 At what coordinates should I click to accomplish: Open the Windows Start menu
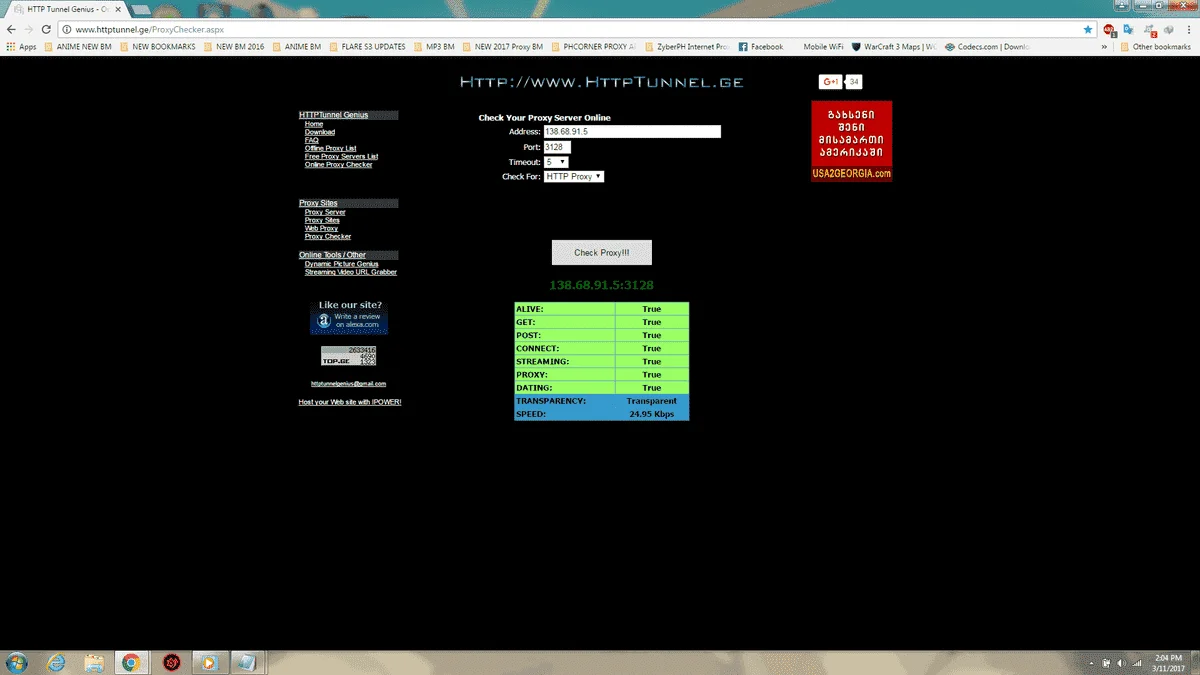tap(18, 662)
